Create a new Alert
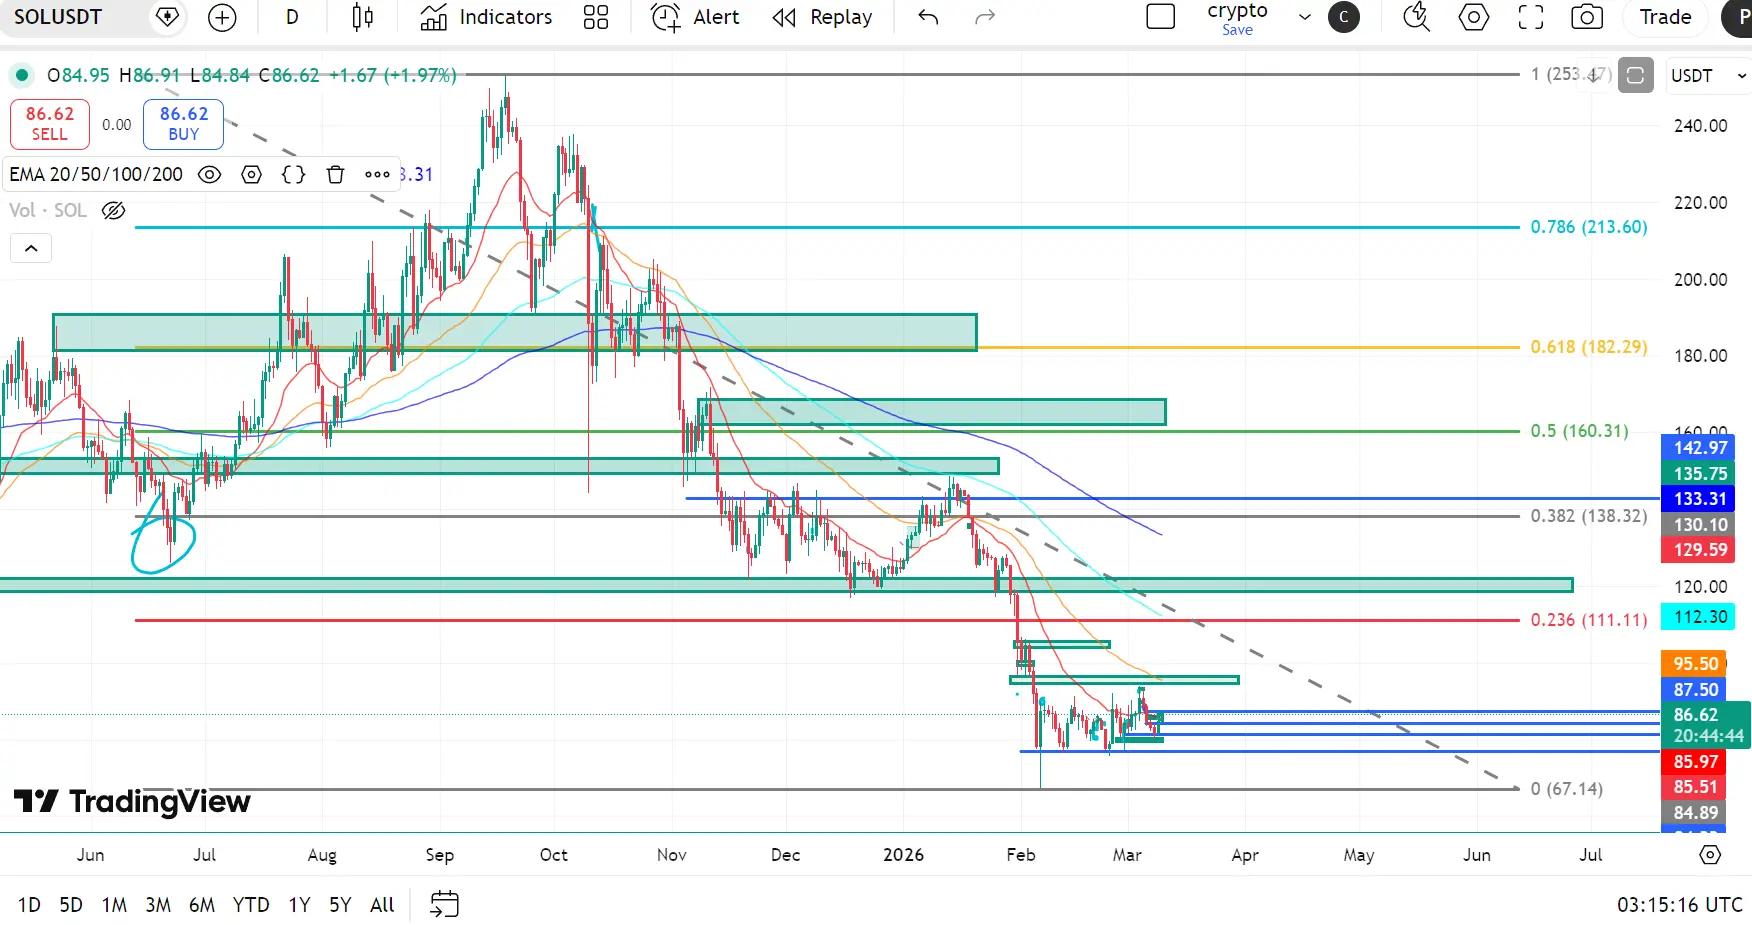Viewport: 1752px width, 925px height. pyautogui.click(x=695, y=17)
